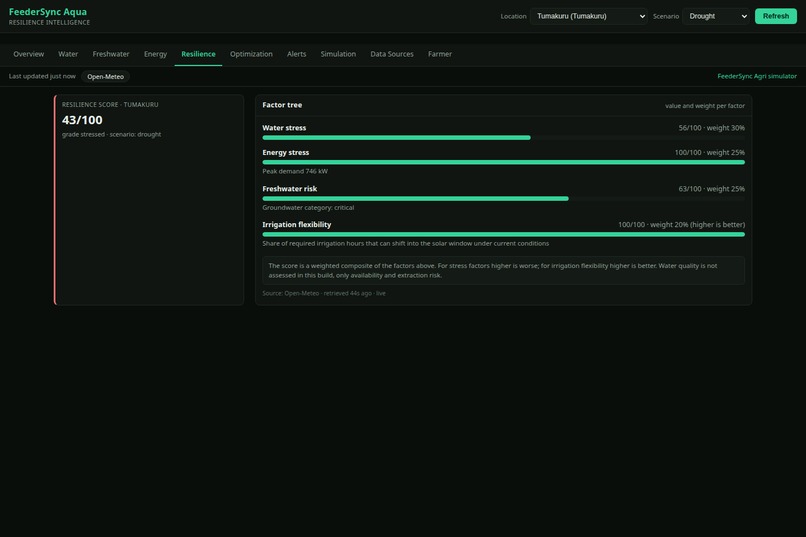Click the Freshwater risk progress bar

(503, 198)
